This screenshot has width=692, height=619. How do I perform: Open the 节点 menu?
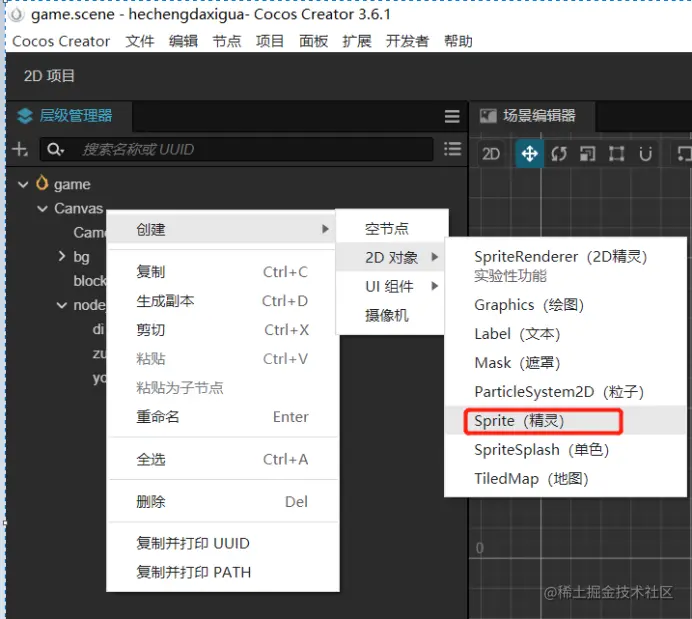(227, 41)
